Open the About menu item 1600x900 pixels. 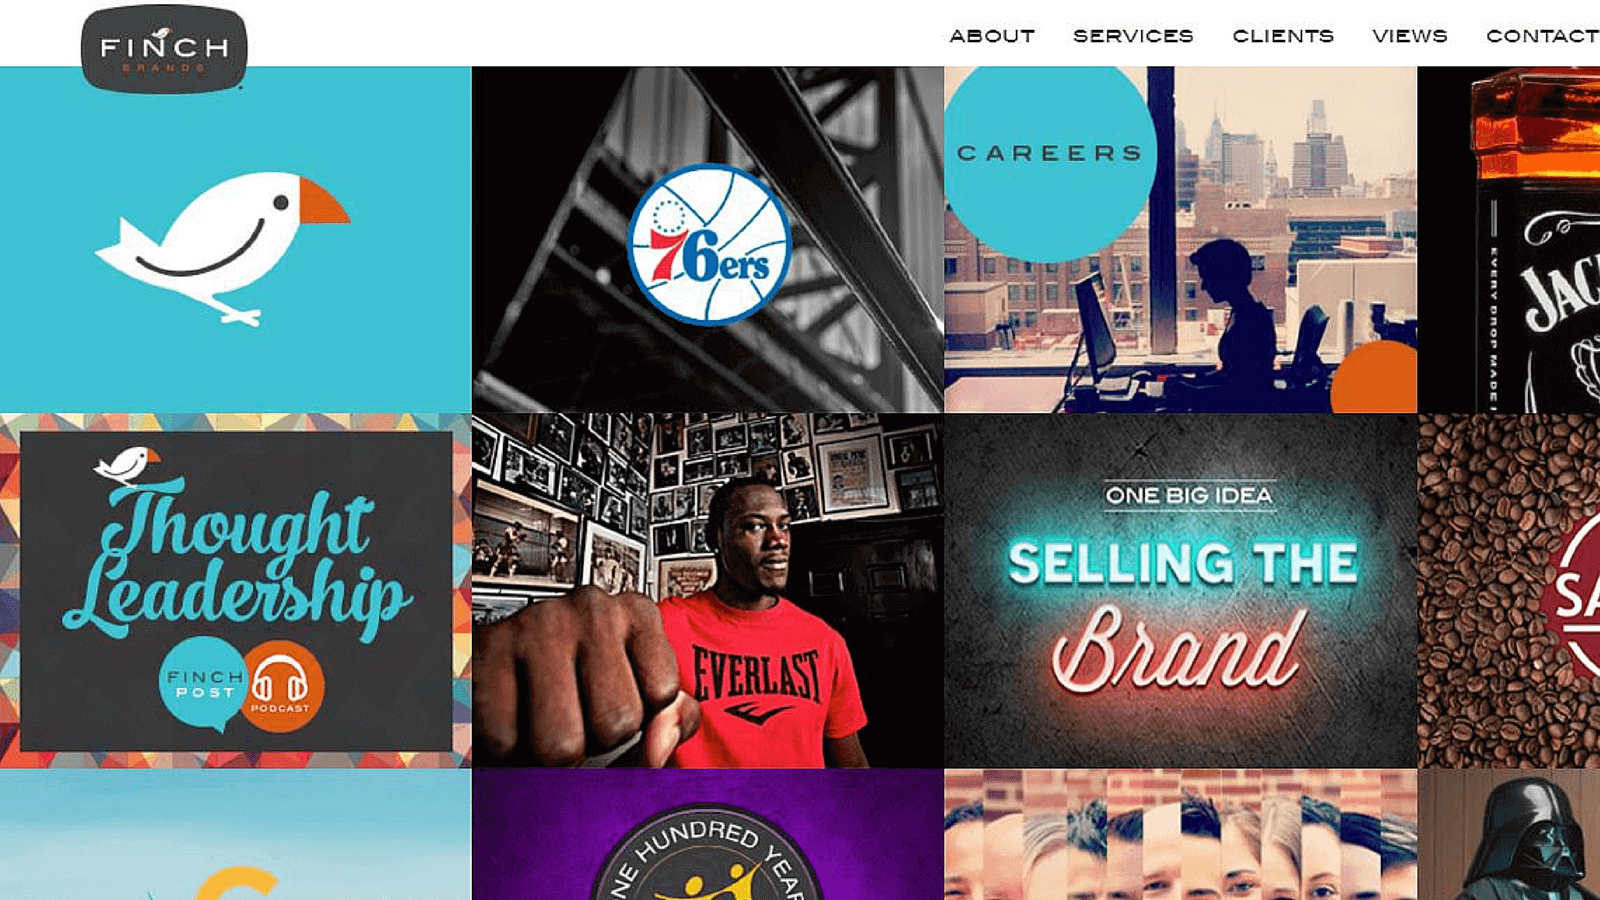click(x=992, y=36)
